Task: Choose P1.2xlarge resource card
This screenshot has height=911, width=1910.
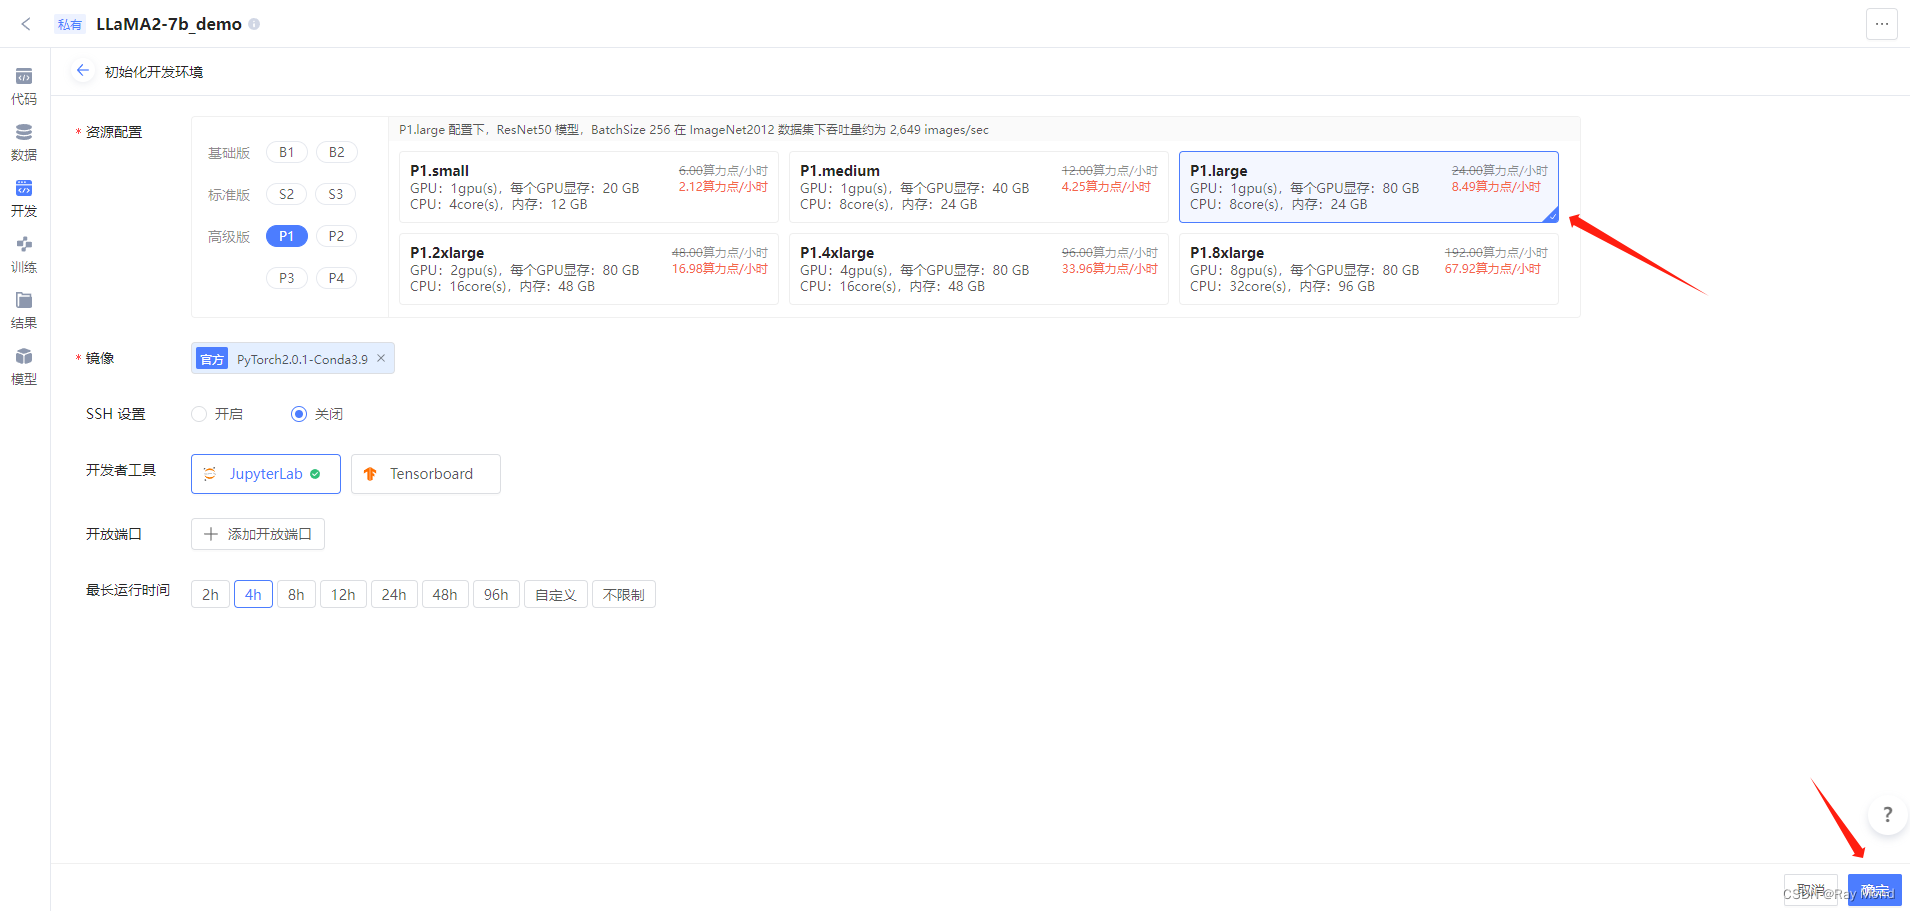Action: 589,269
